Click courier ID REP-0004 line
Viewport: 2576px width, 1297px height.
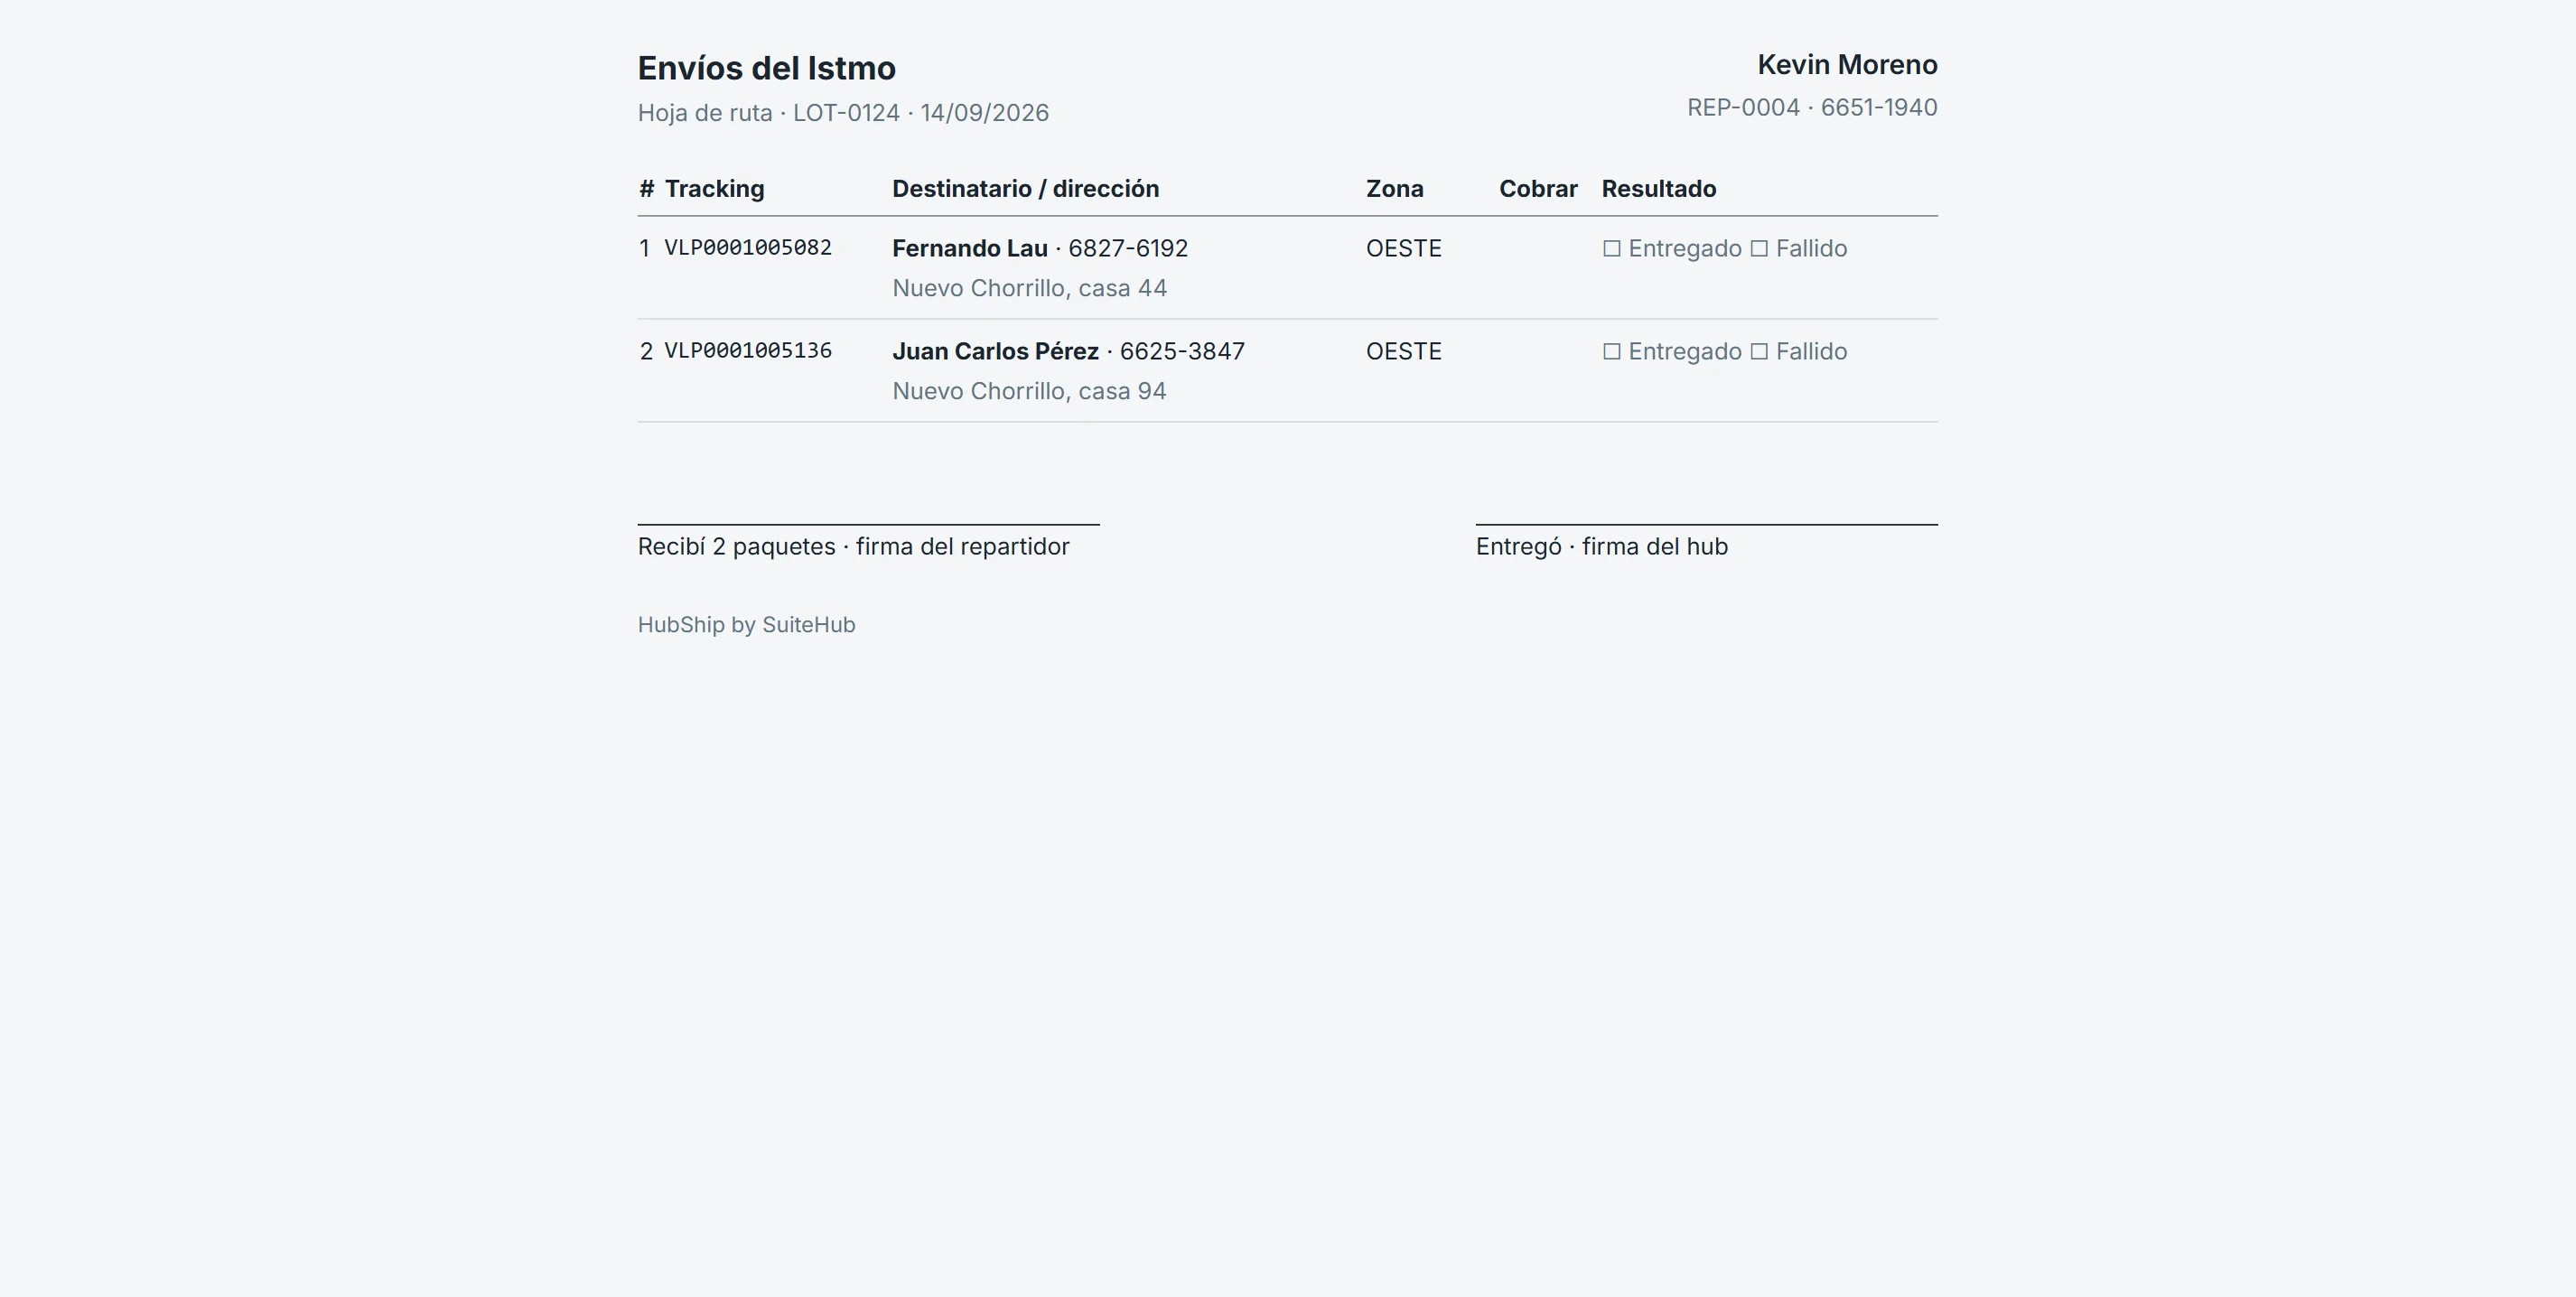click(1812, 107)
